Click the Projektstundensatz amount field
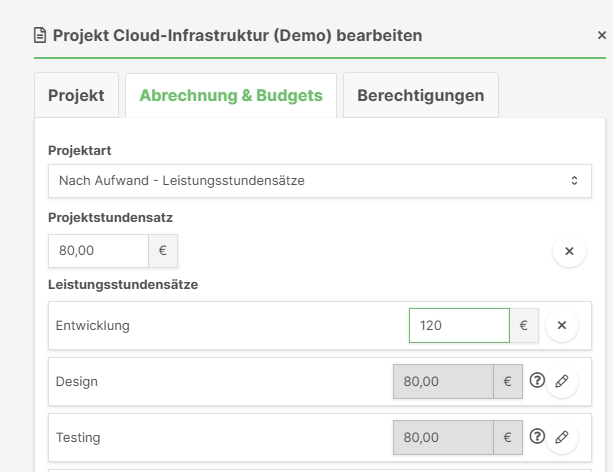613x472 pixels. coord(98,251)
